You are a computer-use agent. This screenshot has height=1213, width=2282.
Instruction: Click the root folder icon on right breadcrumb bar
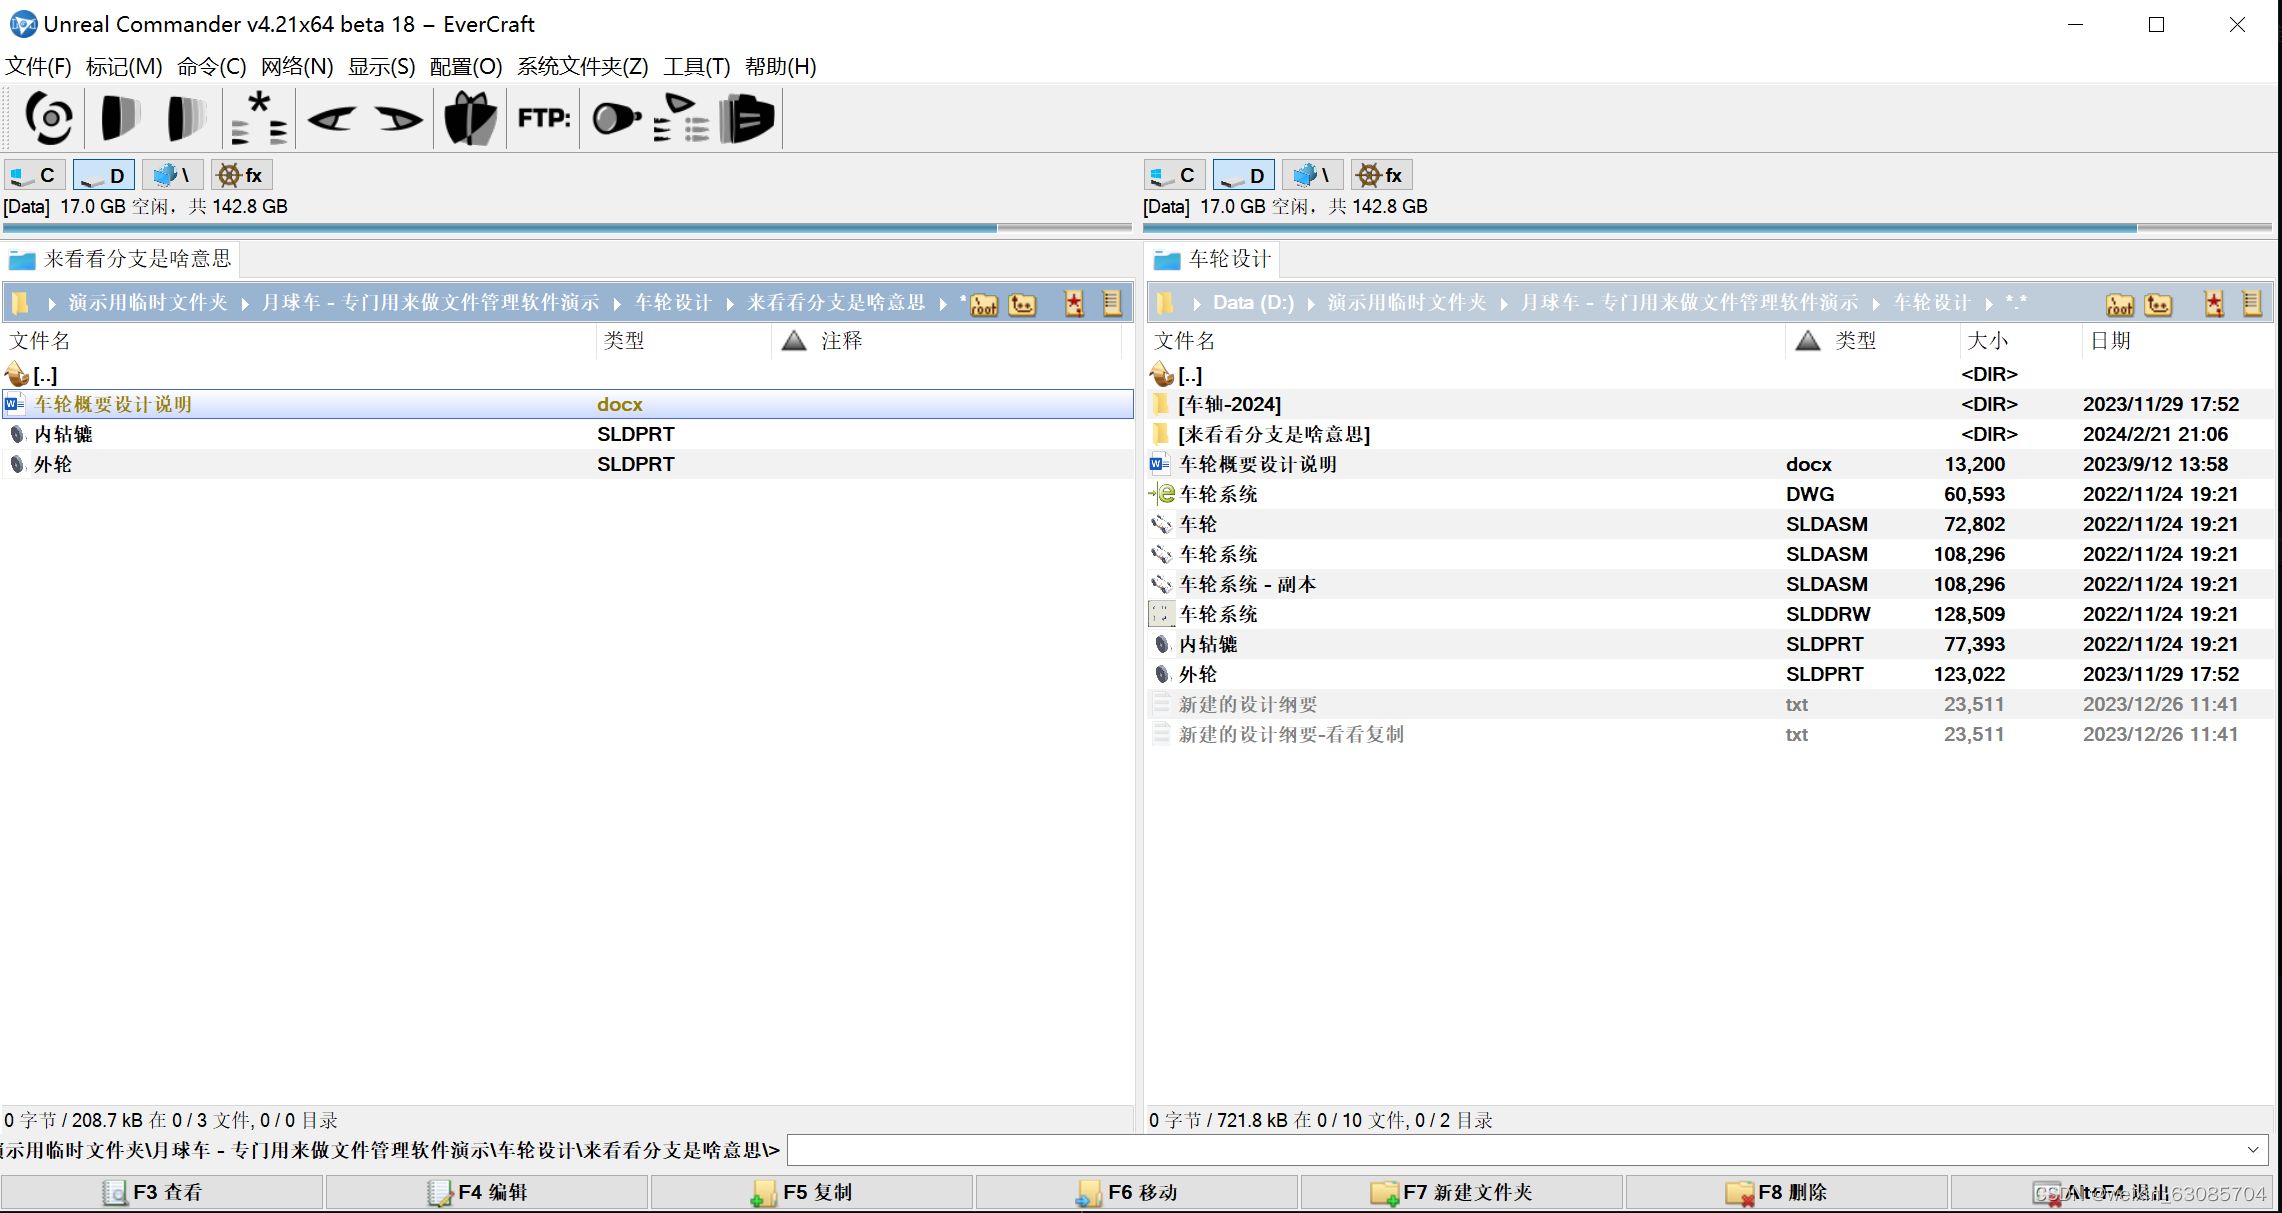tap(2120, 304)
